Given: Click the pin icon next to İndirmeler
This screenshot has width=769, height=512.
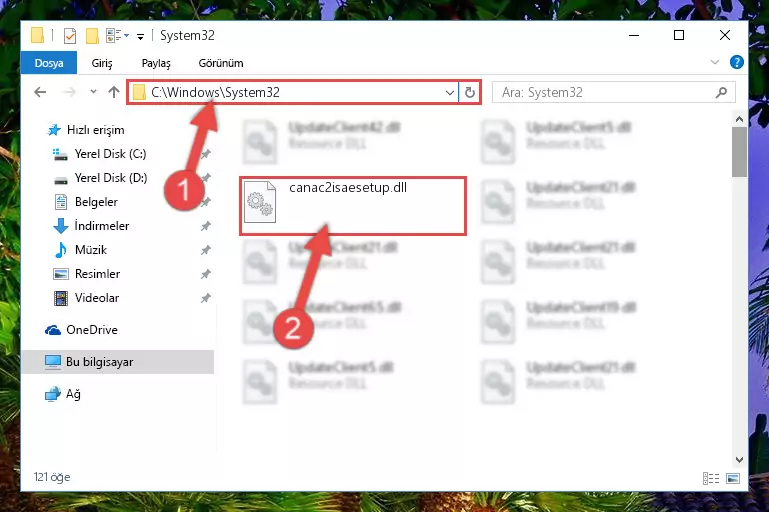Looking at the screenshot, I should [205, 226].
